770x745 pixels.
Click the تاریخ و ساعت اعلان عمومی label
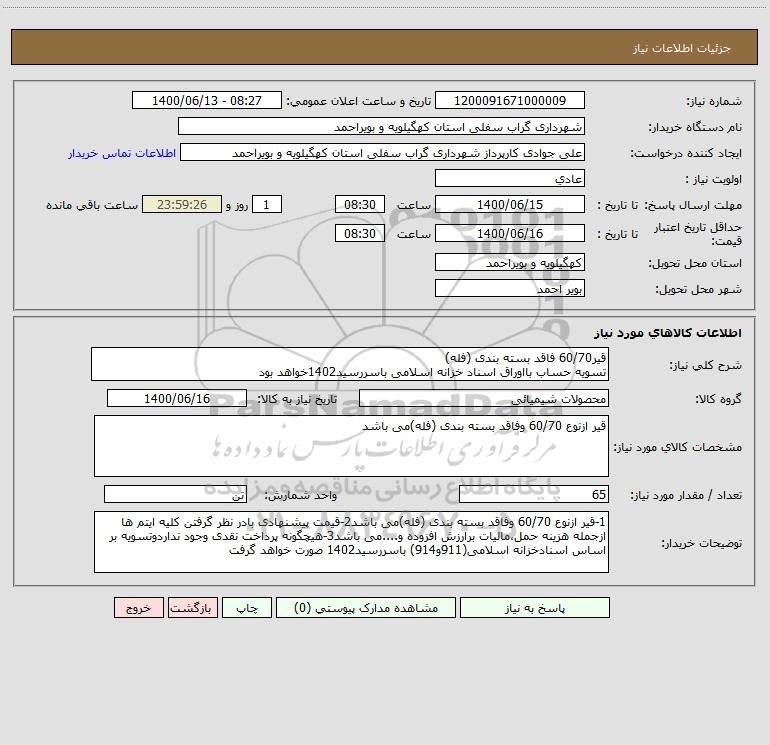click(x=358, y=101)
